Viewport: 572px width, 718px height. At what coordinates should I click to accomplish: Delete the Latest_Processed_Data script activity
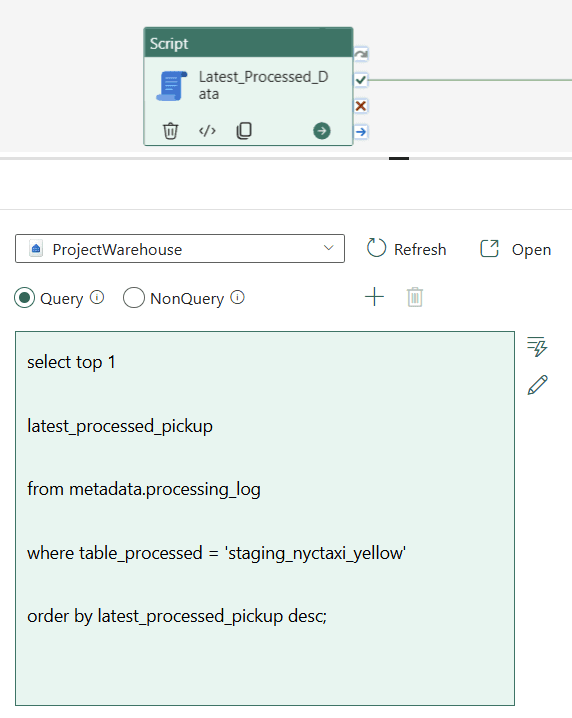coord(170,131)
